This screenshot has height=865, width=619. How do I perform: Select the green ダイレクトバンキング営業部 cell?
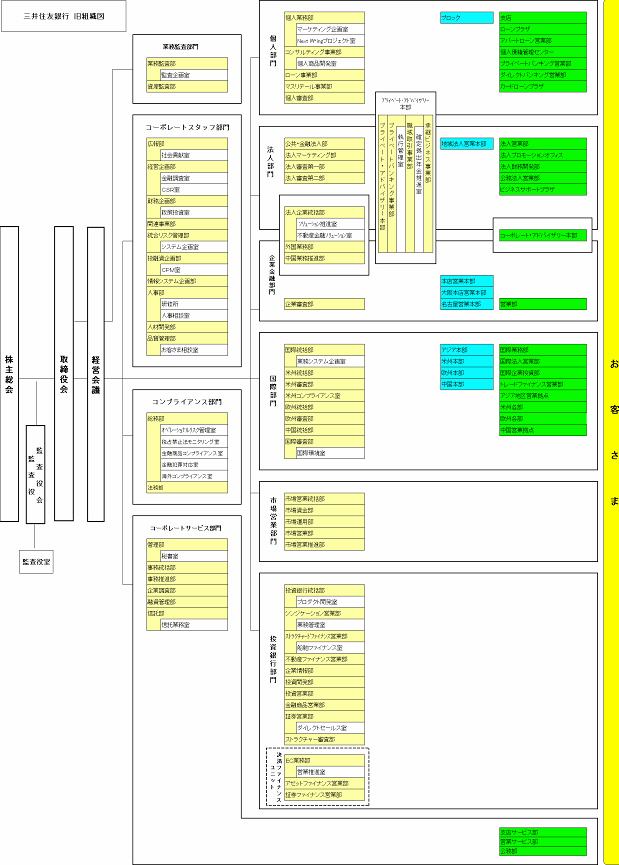tap(543, 75)
